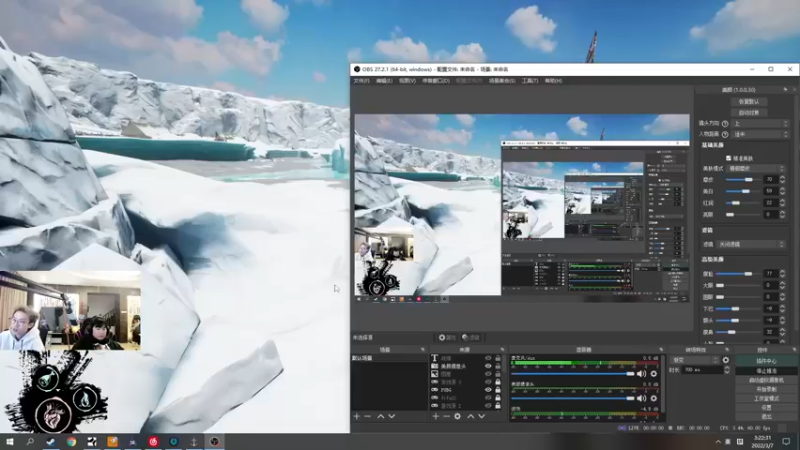The width and height of the screenshot is (800, 450).
Task: Open the 工具(T) menu
Action: [x=530, y=81]
